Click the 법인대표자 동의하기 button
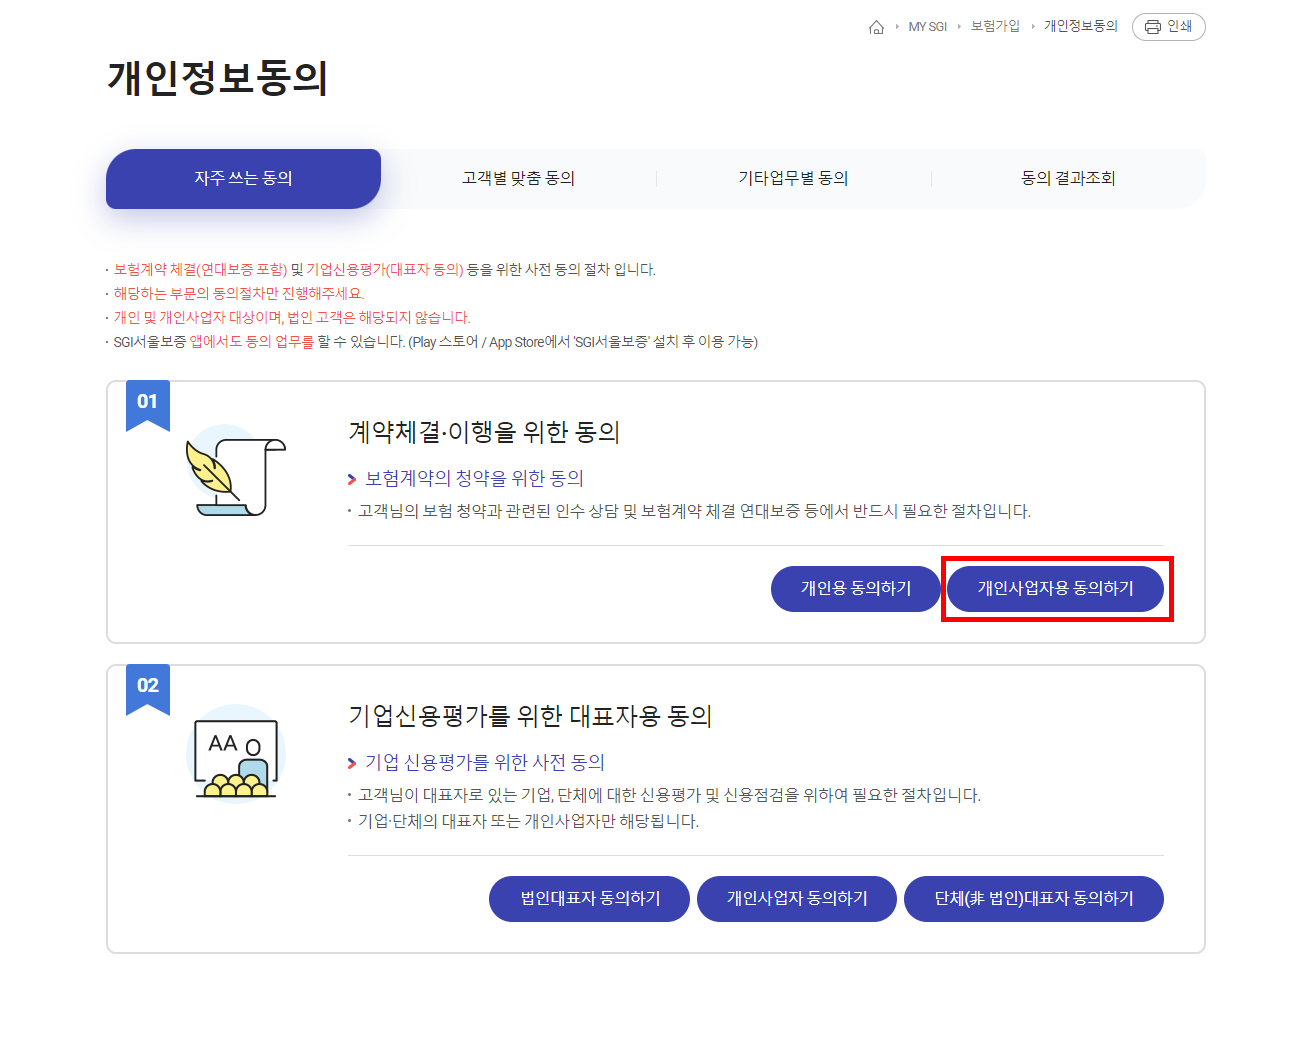The image size is (1293, 1039). coord(588,899)
